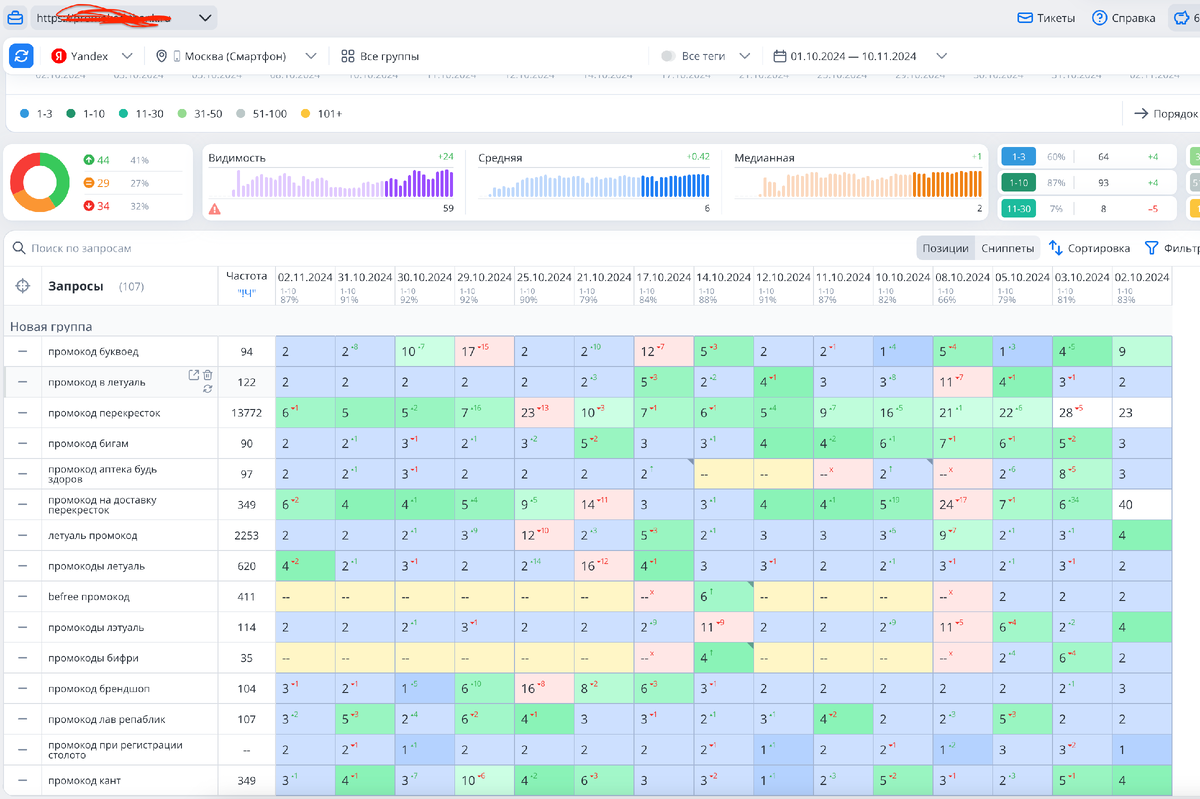This screenshot has width=1200, height=799.
Task: Click frequency value 13772 for промокод перекресток
Action: coord(246,413)
